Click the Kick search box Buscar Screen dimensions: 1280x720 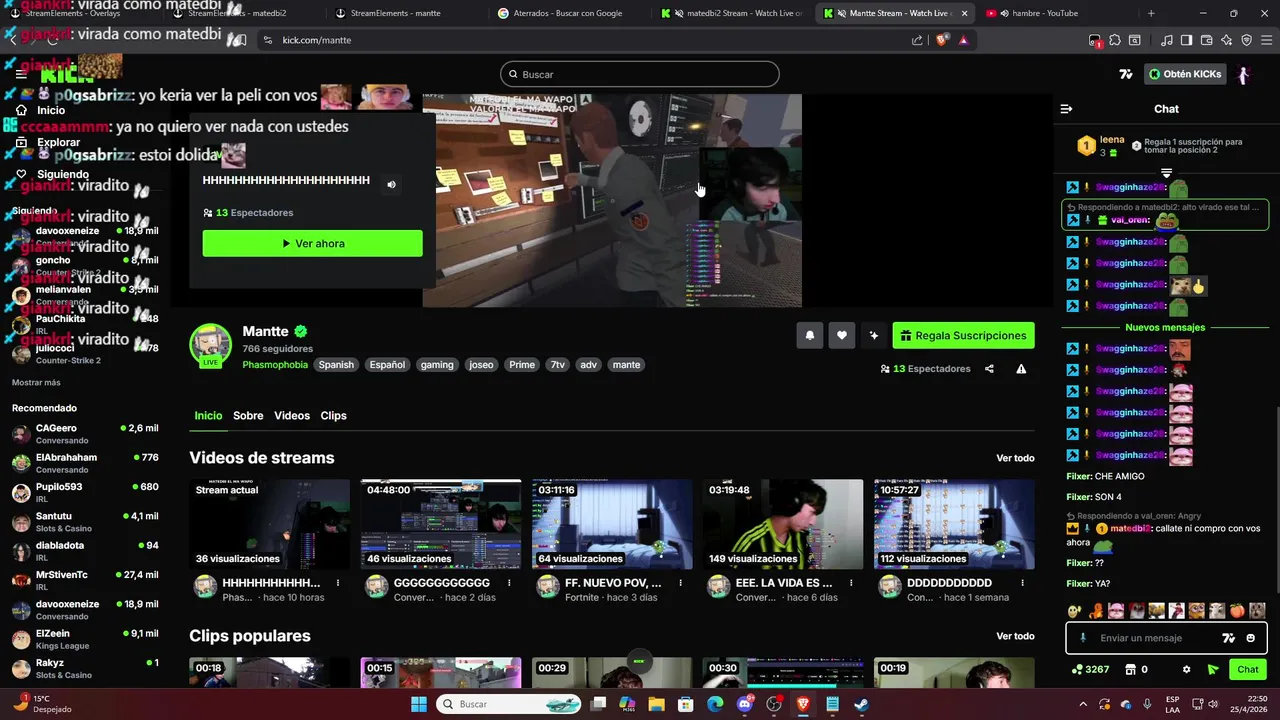click(640, 74)
